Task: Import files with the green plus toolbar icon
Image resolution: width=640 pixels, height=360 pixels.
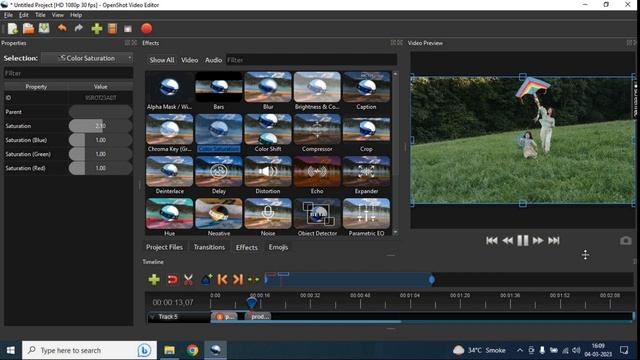Action: click(x=97, y=29)
